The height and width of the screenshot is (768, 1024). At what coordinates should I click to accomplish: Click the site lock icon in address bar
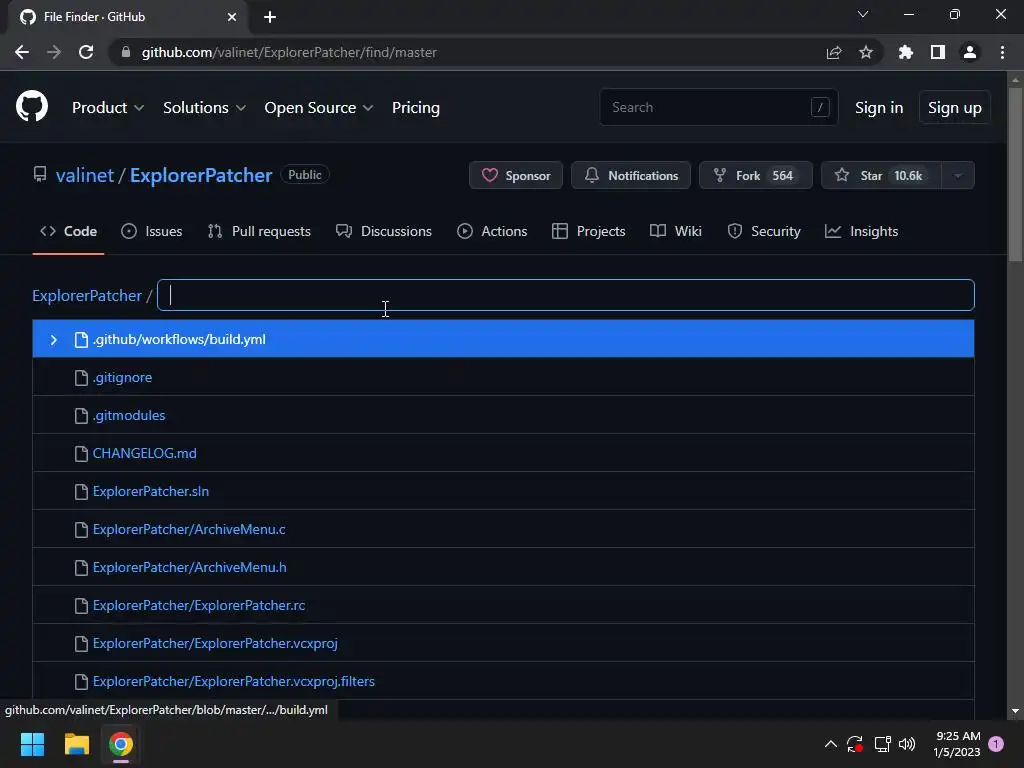[x=126, y=52]
